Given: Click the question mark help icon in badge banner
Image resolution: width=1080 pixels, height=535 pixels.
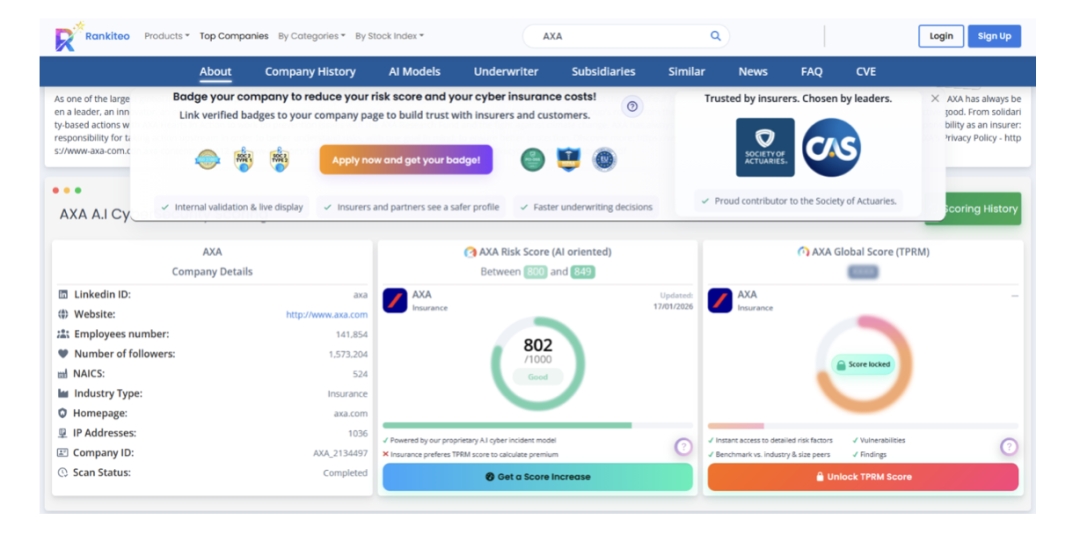Looking at the screenshot, I should point(632,106).
